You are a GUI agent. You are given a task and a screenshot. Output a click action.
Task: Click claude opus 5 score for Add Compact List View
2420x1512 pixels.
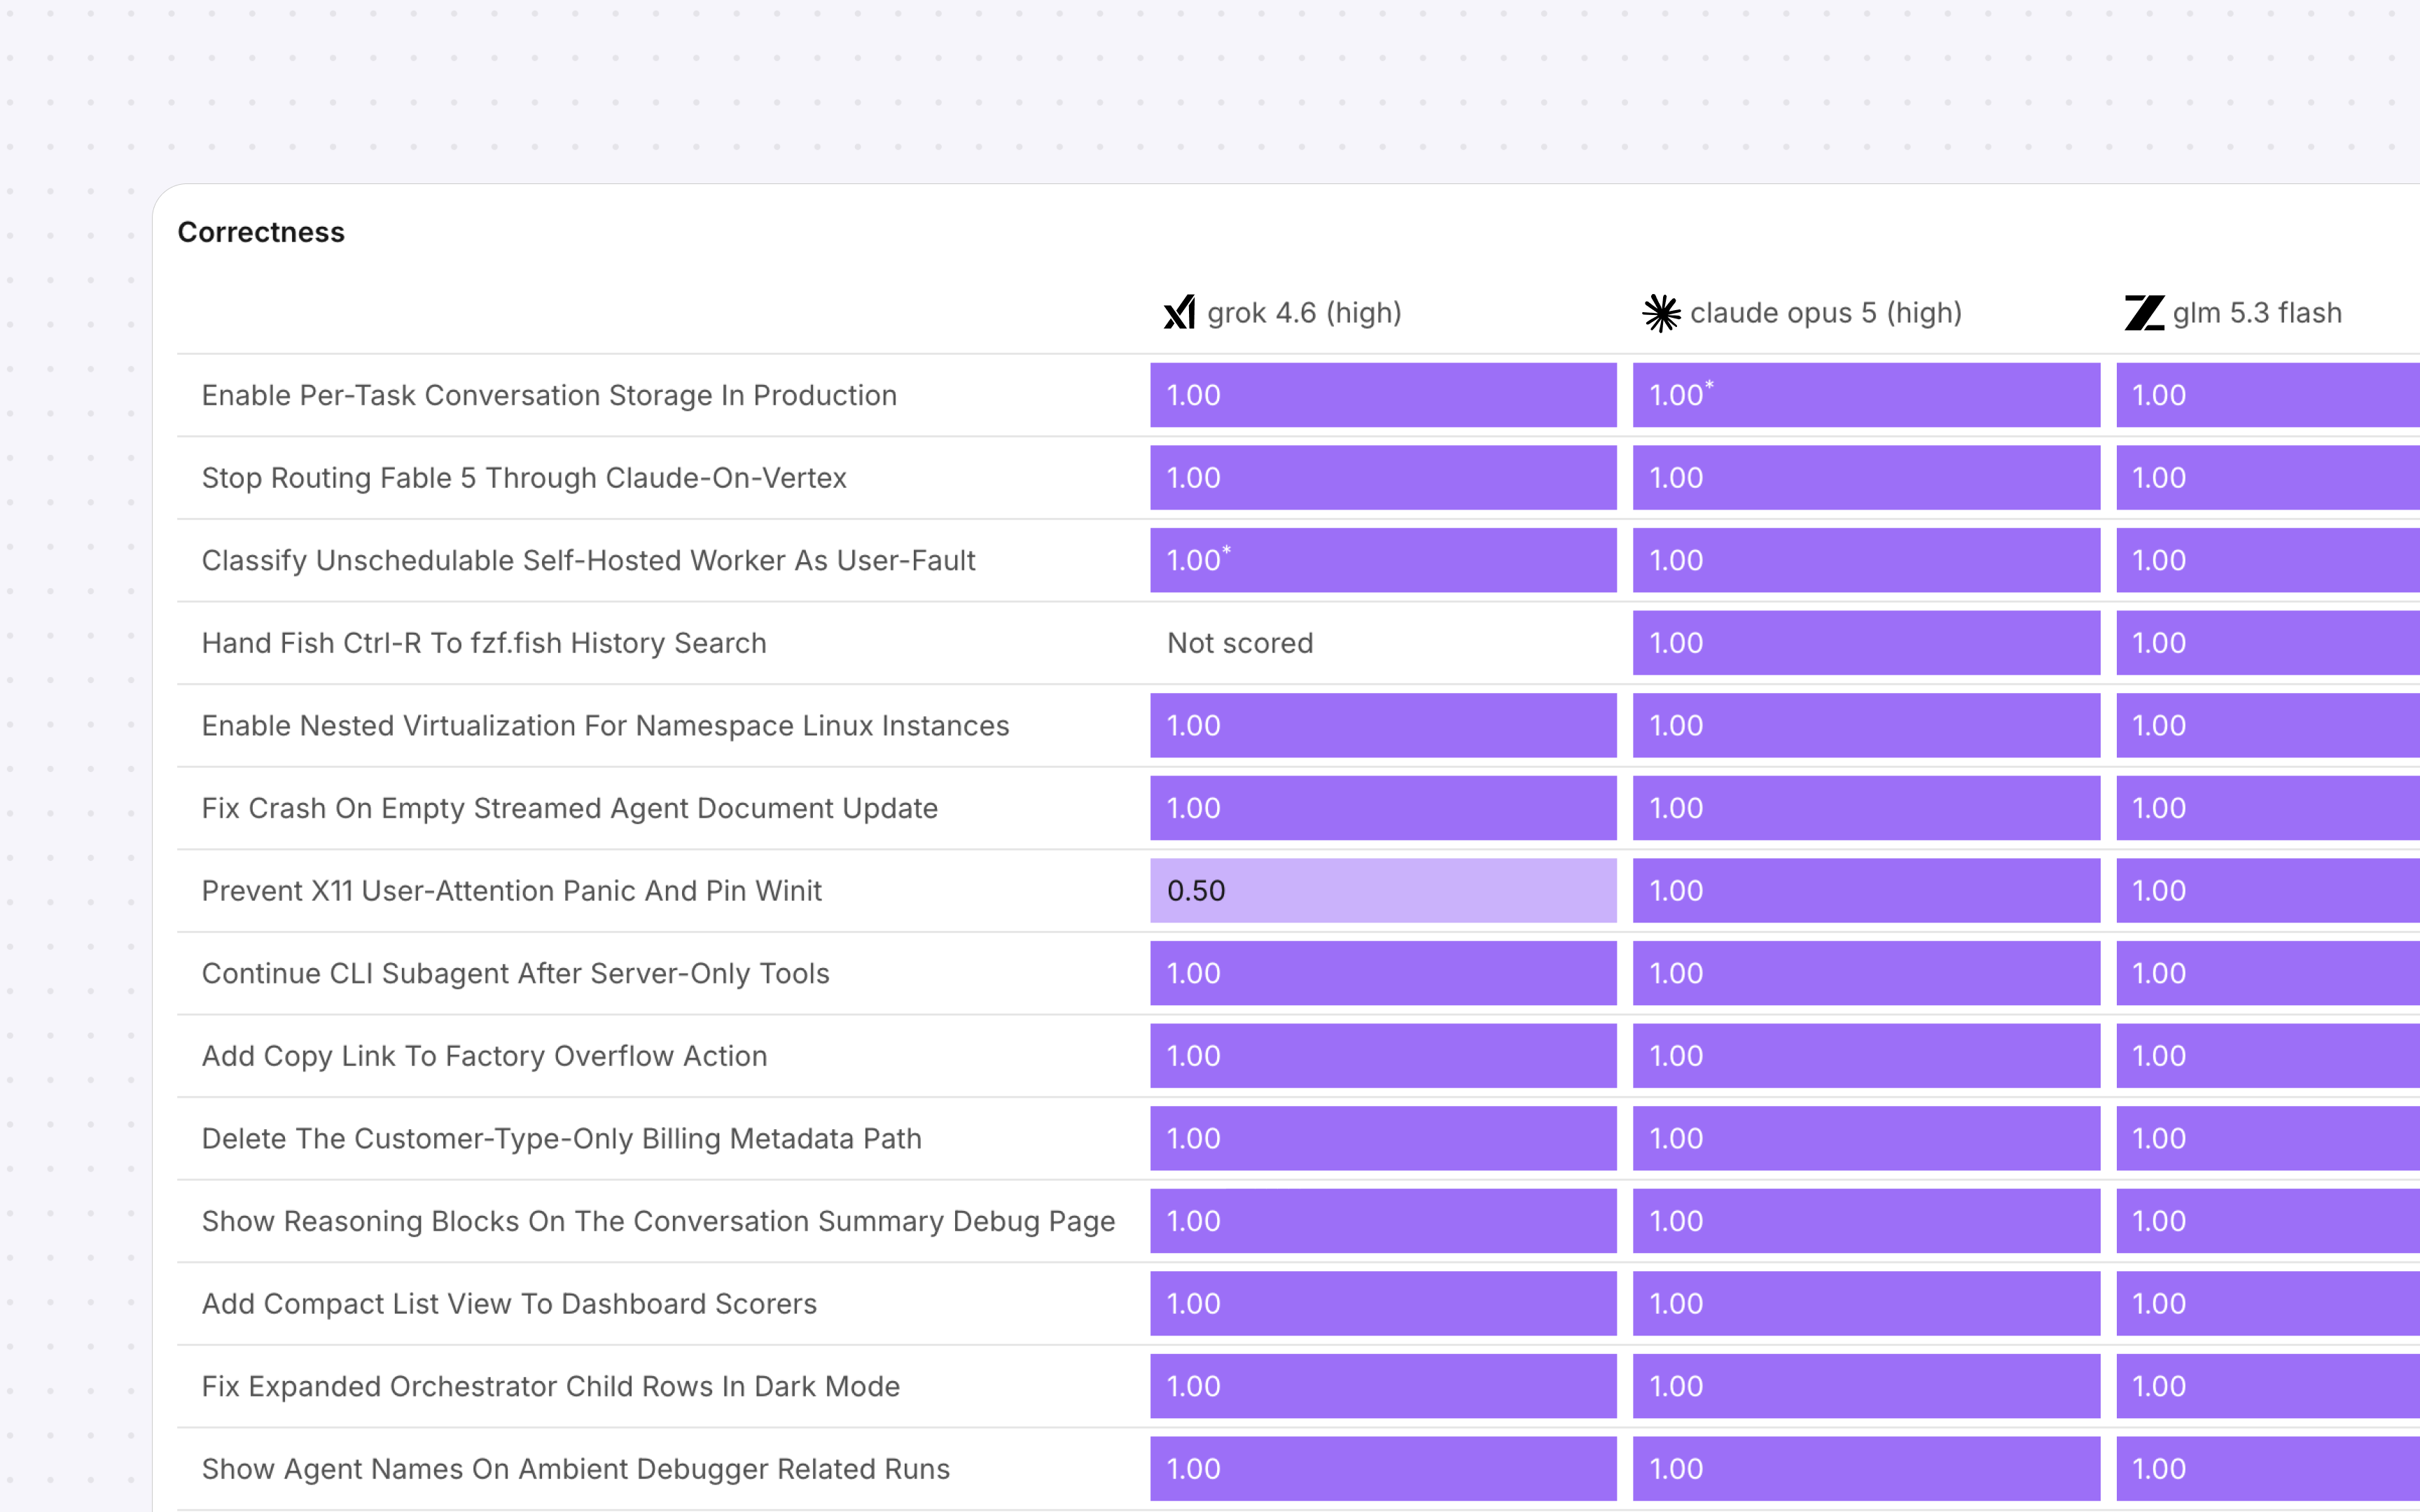tap(1866, 1303)
